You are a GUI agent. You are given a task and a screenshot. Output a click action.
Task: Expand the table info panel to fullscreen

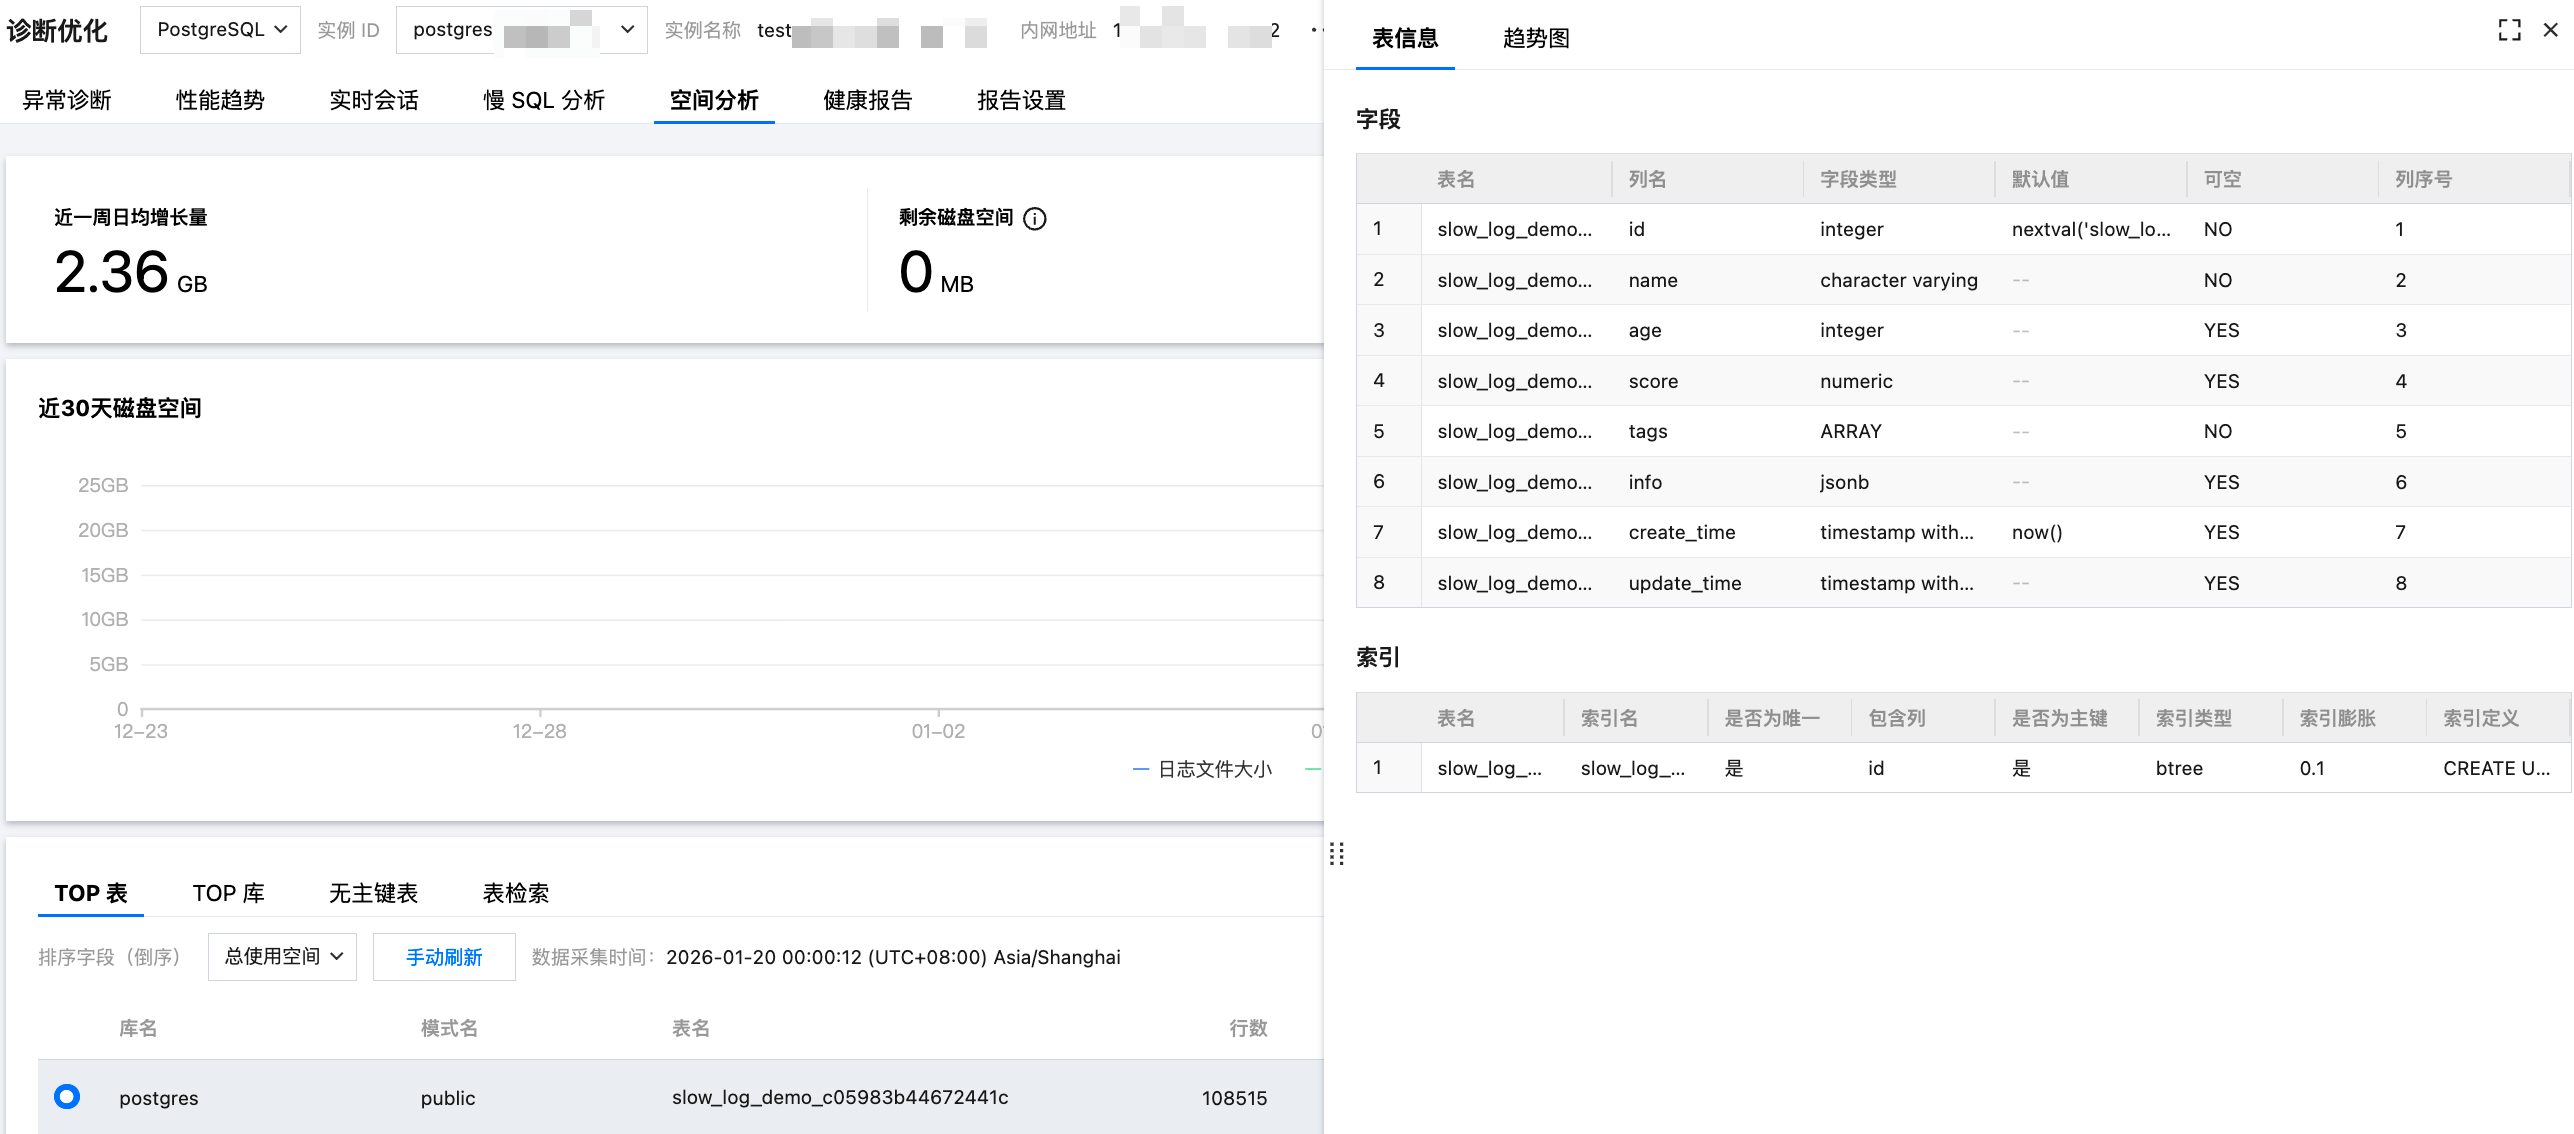tap(2509, 30)
